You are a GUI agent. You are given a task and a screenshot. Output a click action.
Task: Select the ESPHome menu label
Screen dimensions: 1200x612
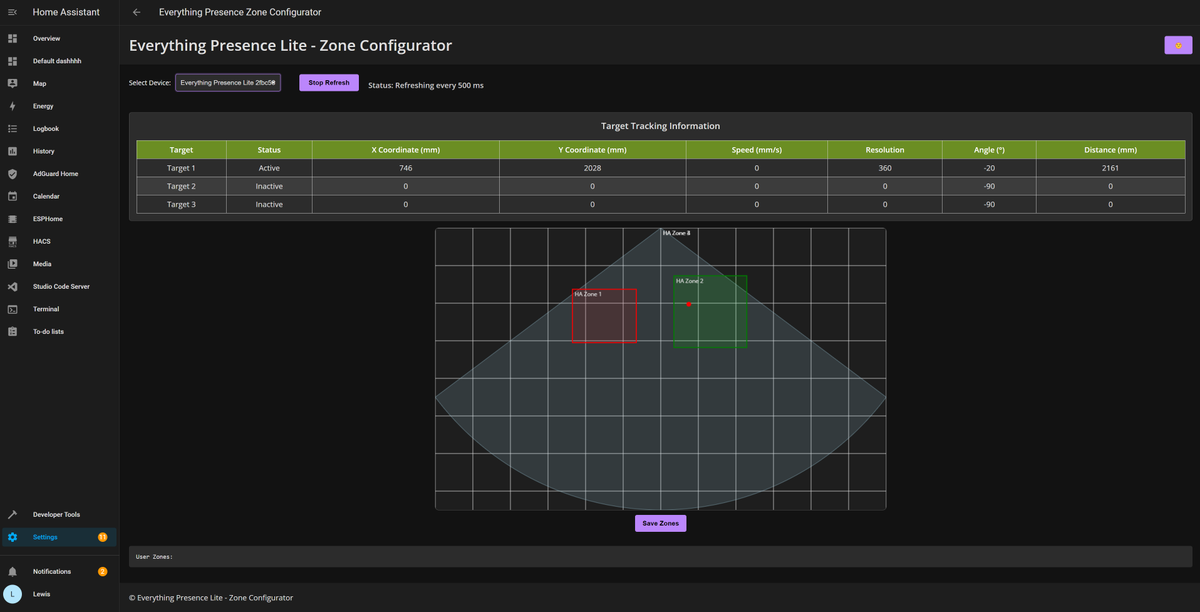[x=48, y=219]
